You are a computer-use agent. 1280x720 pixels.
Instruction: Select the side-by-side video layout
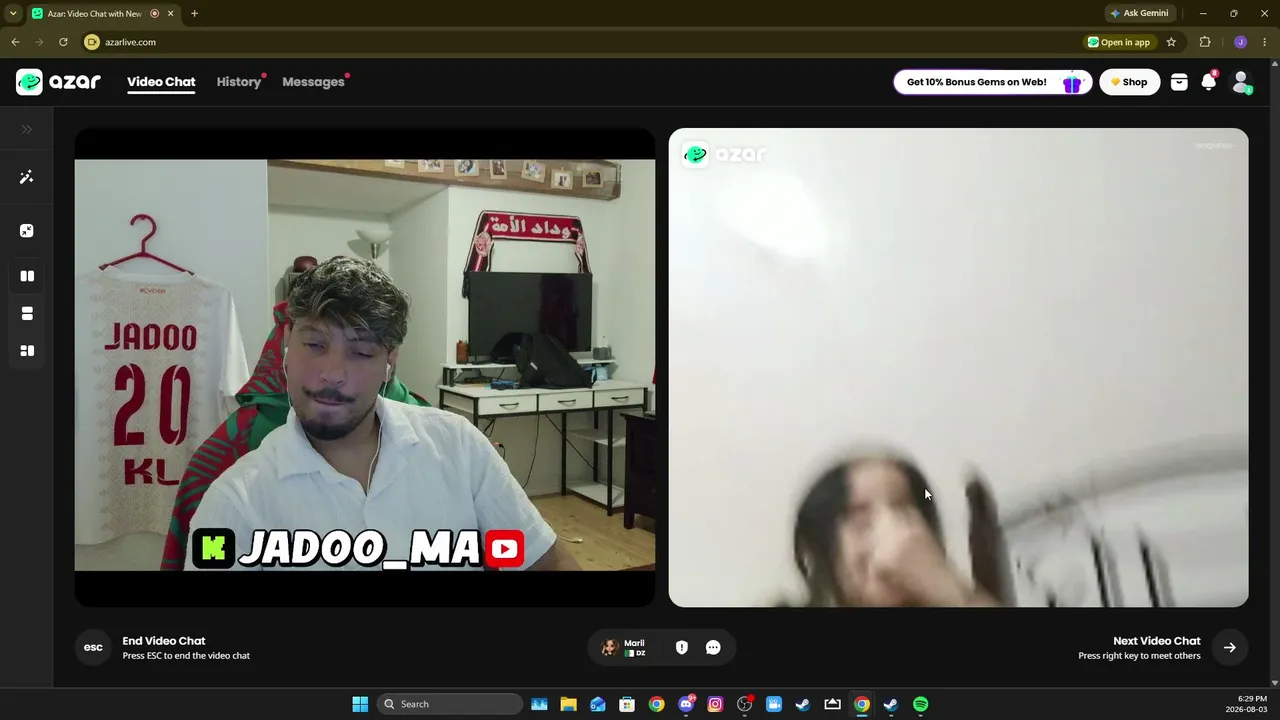(27, 276)
